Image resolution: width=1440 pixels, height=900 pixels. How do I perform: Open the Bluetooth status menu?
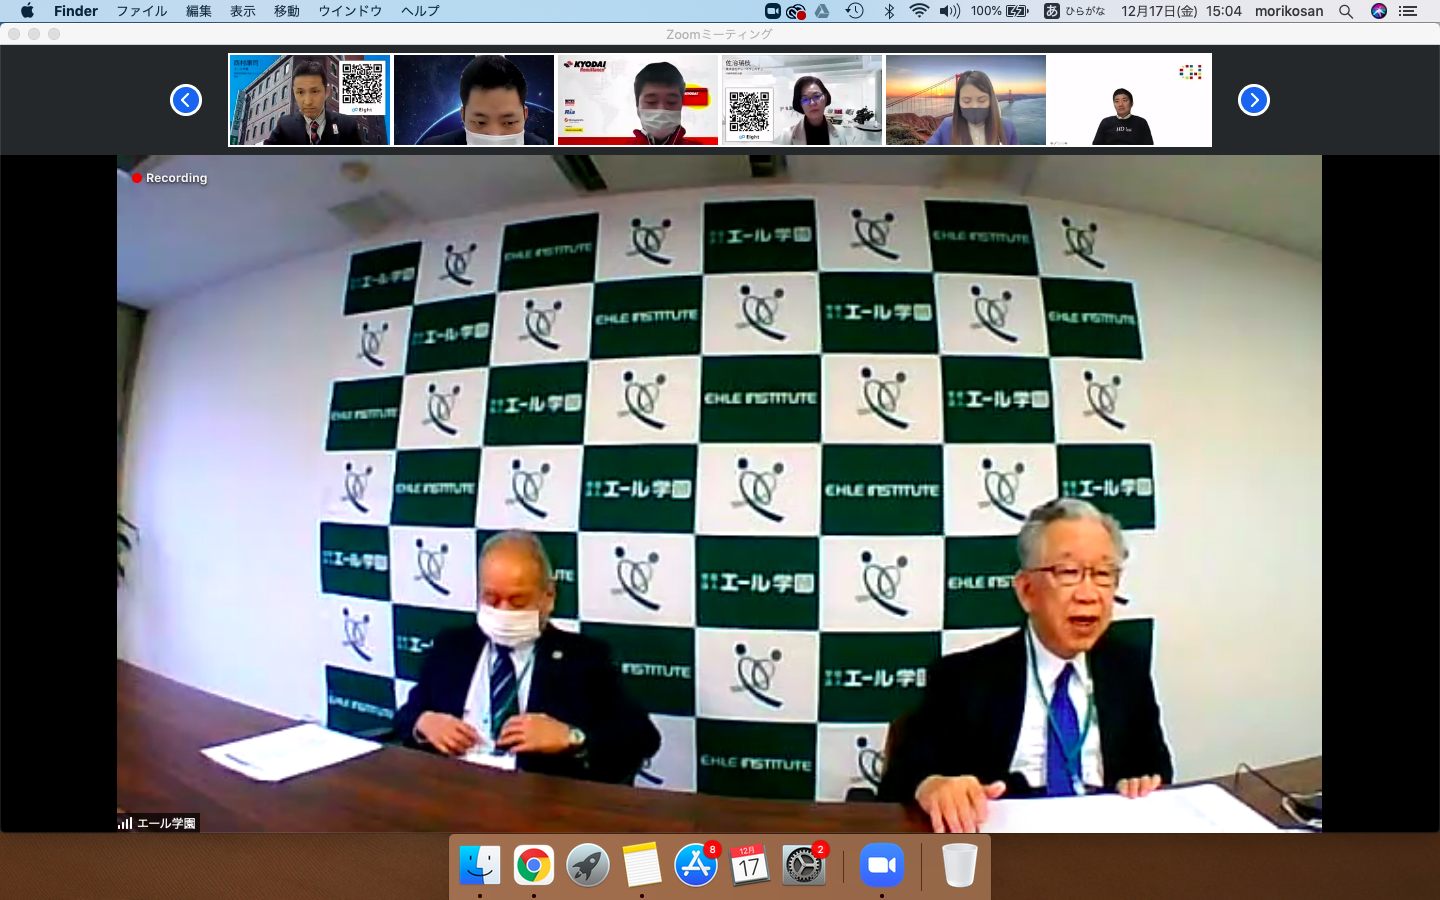pyautogui.click(x=889, y=11)
